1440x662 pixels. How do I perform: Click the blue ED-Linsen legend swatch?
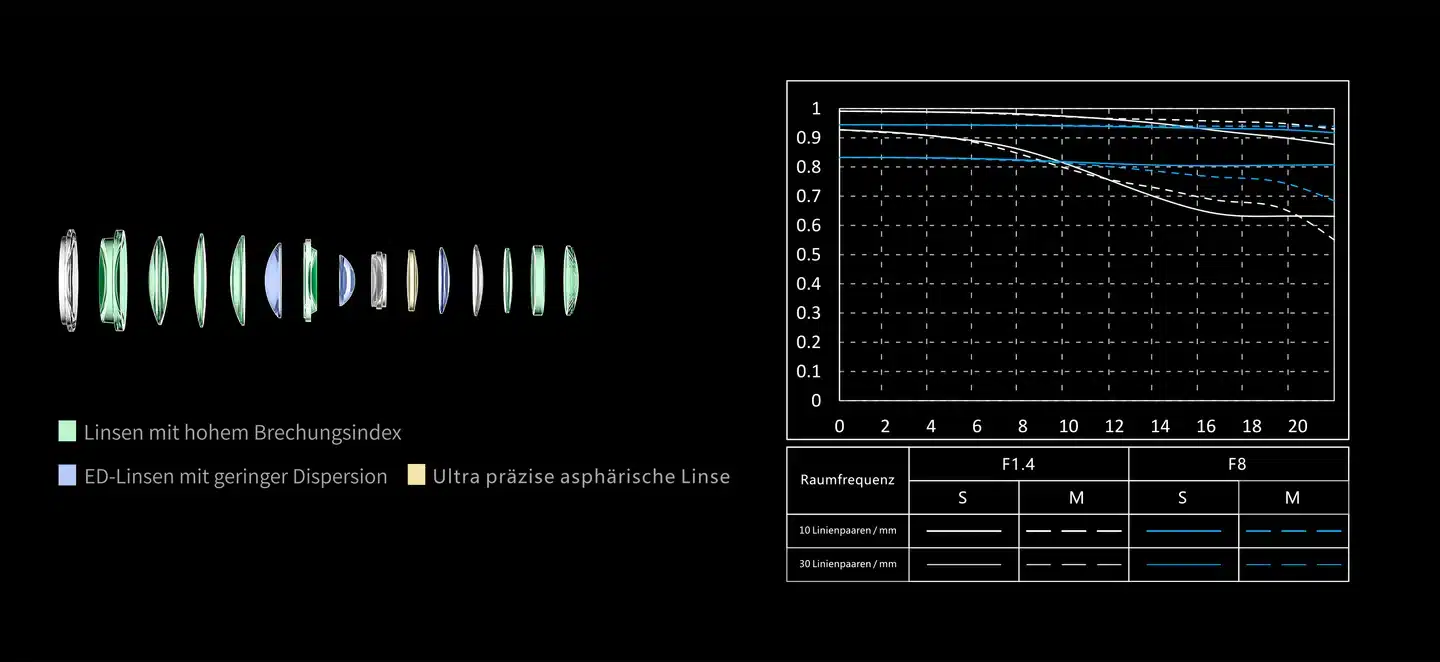pyautogui.click(x=68, y=476)
